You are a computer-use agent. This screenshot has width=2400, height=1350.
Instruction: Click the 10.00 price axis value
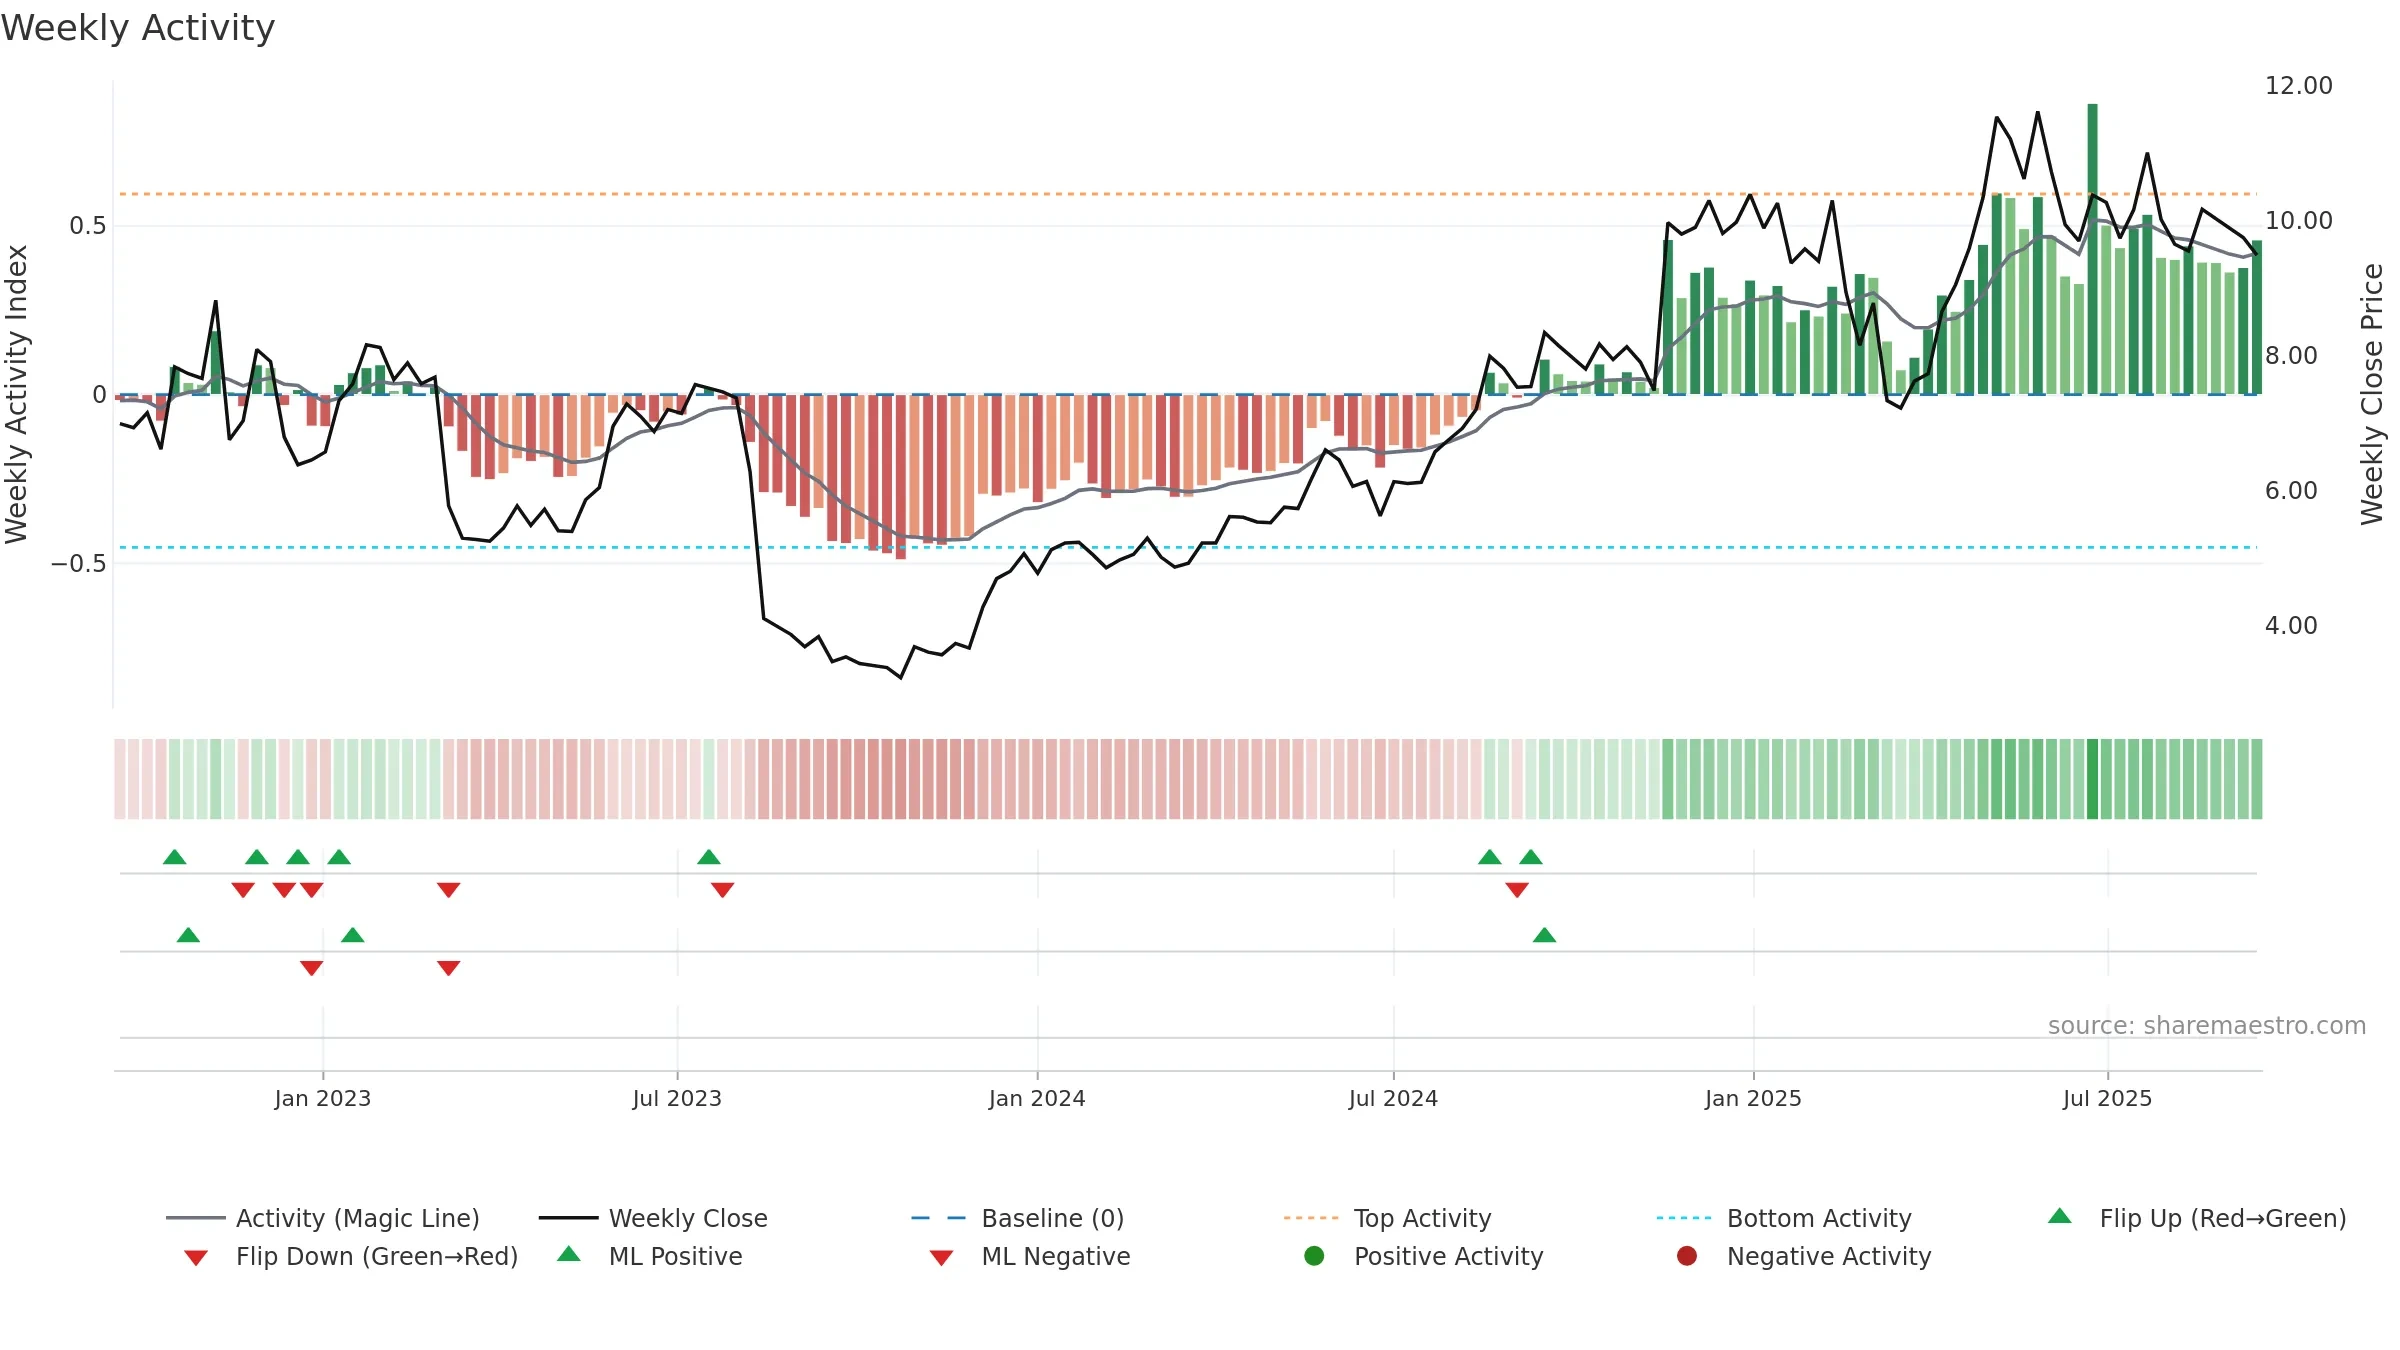pyautogui.click(x=2298, y=221)
